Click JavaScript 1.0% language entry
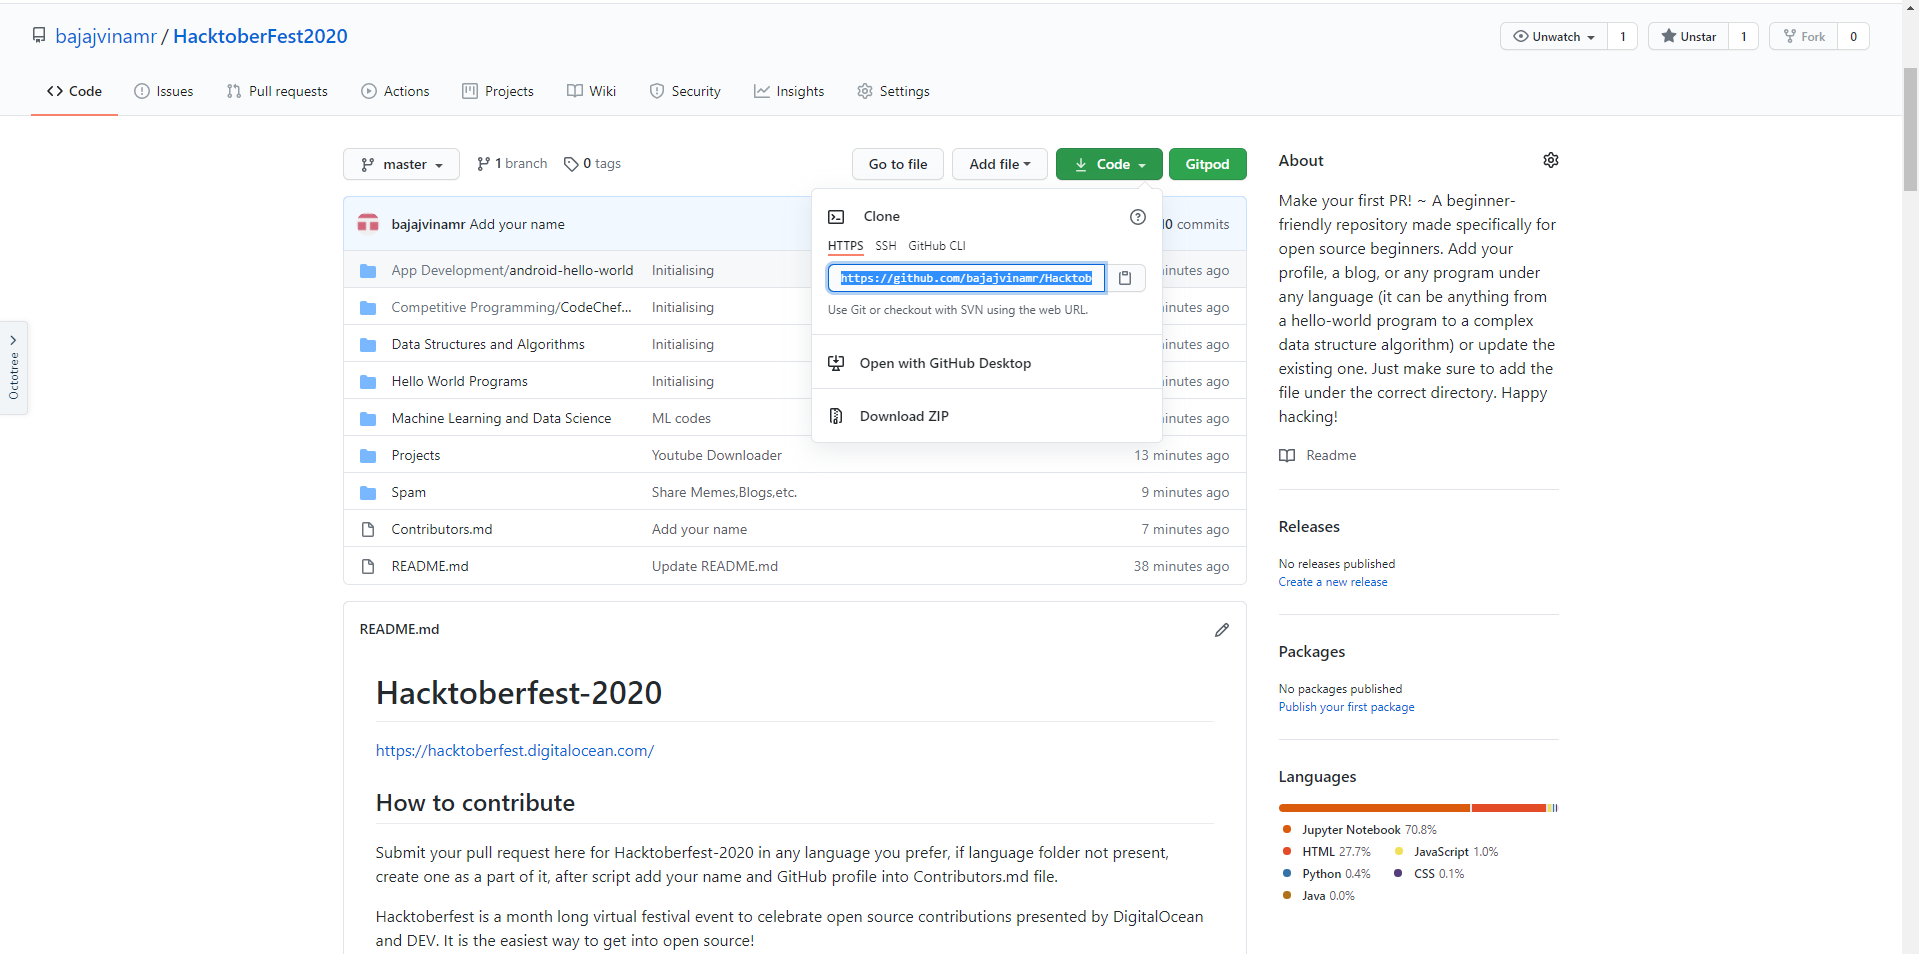 pyautogui.click(x=1456, y=852)
